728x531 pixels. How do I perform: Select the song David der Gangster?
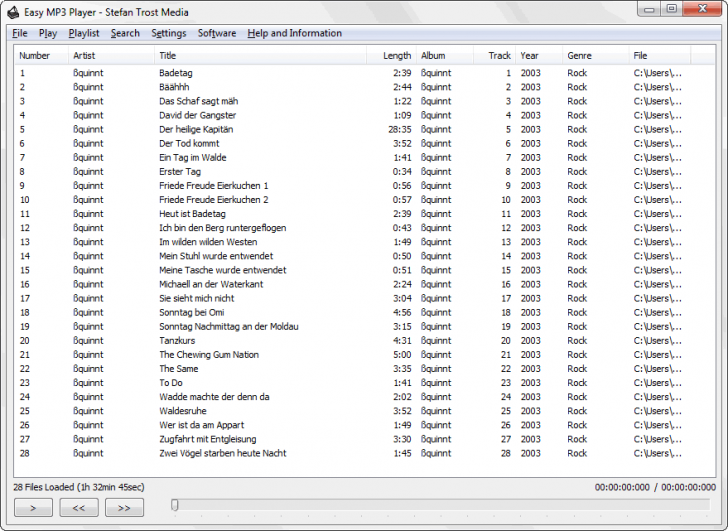pyautogui.click(x=197, y=115)
